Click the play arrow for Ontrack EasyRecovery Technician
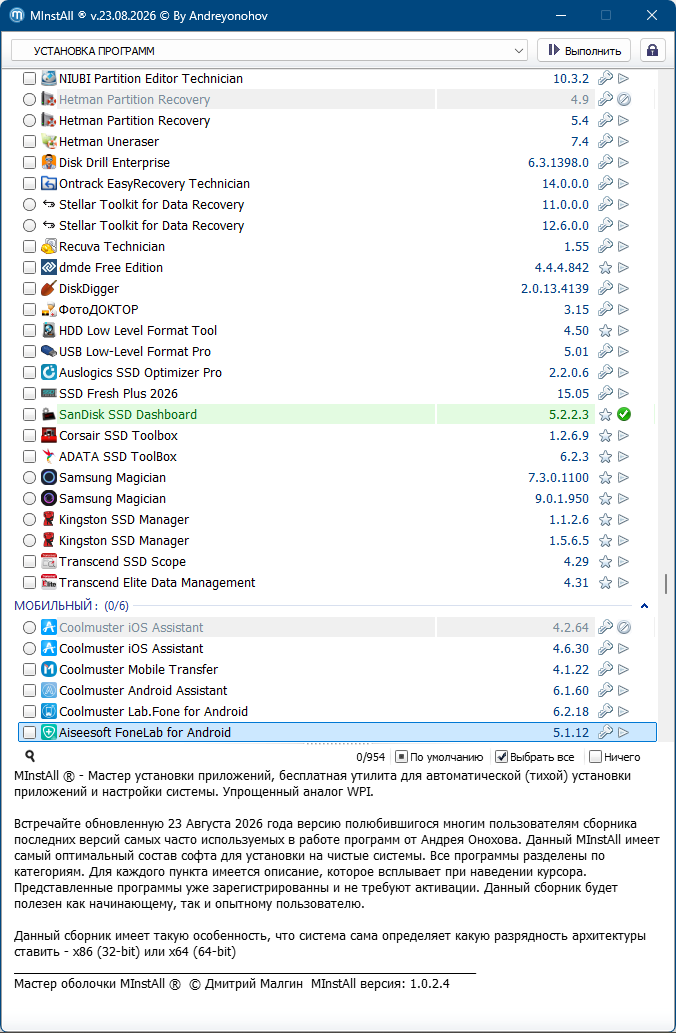Screen dimensions: 676x1033 tap(623, 184)
